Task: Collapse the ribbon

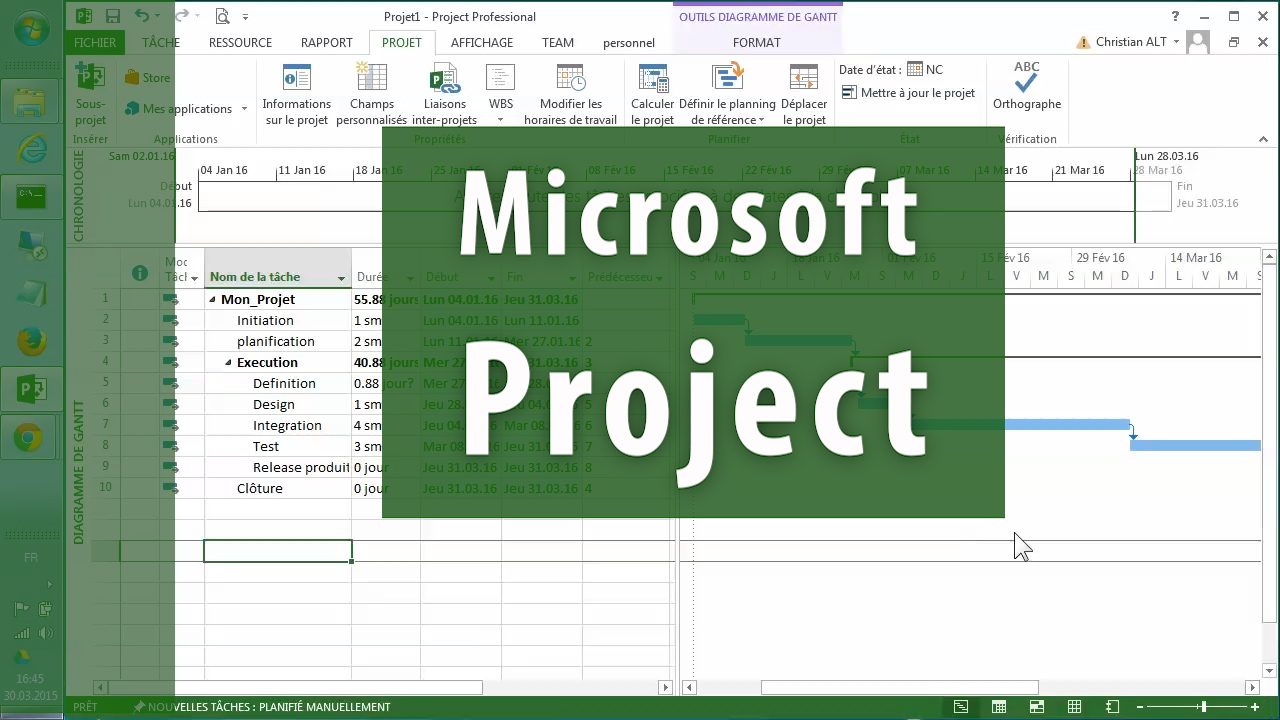Action: point(1263,139)
